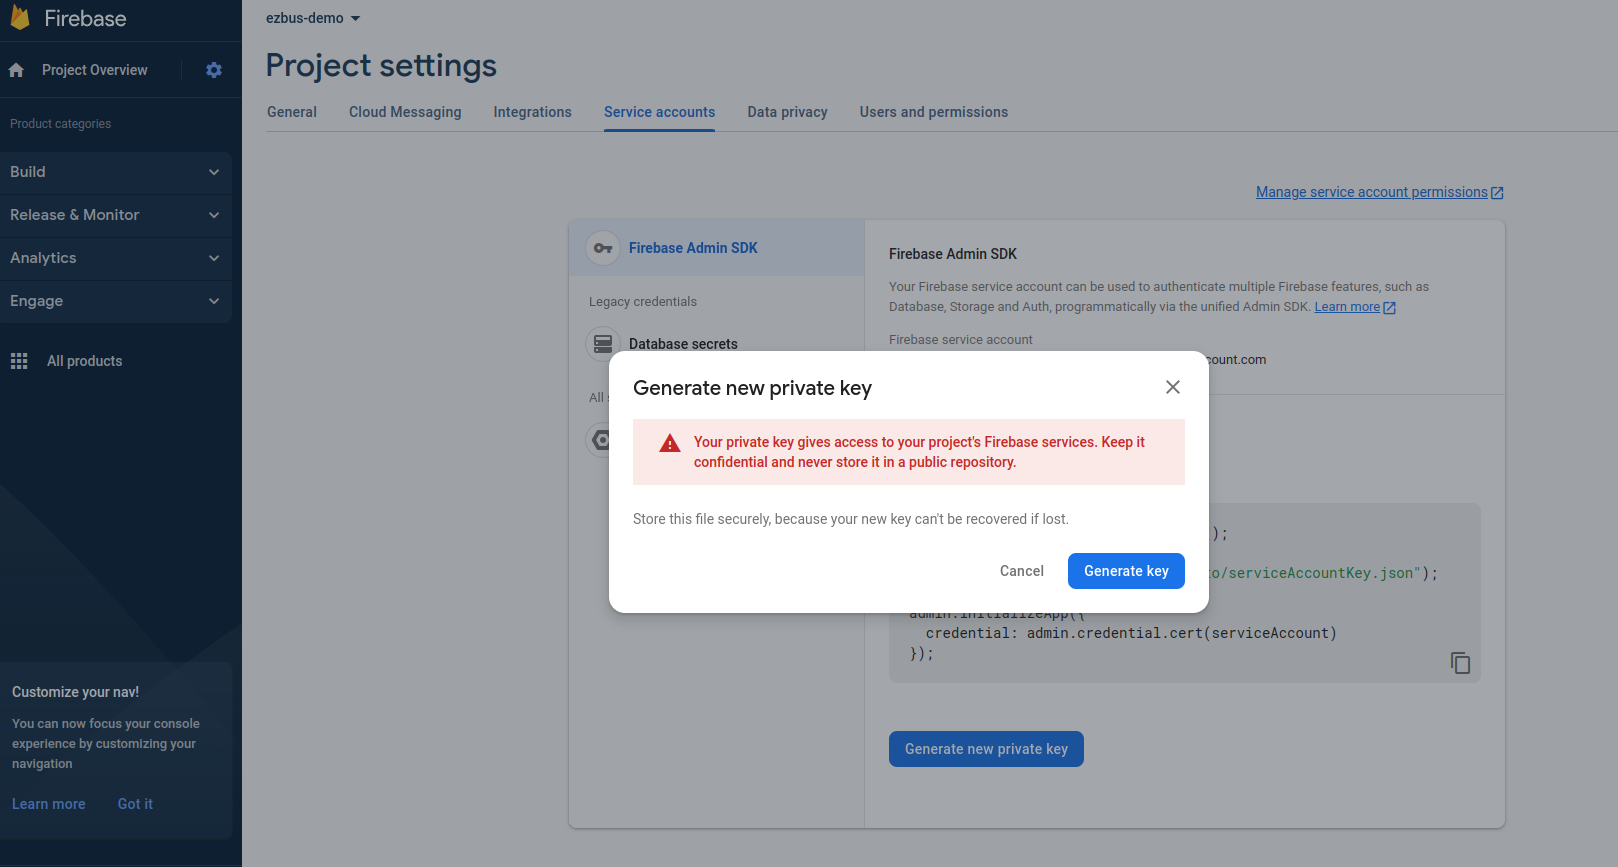
Task: Open Manage service account permissions link
Action: pos(1371,192)
